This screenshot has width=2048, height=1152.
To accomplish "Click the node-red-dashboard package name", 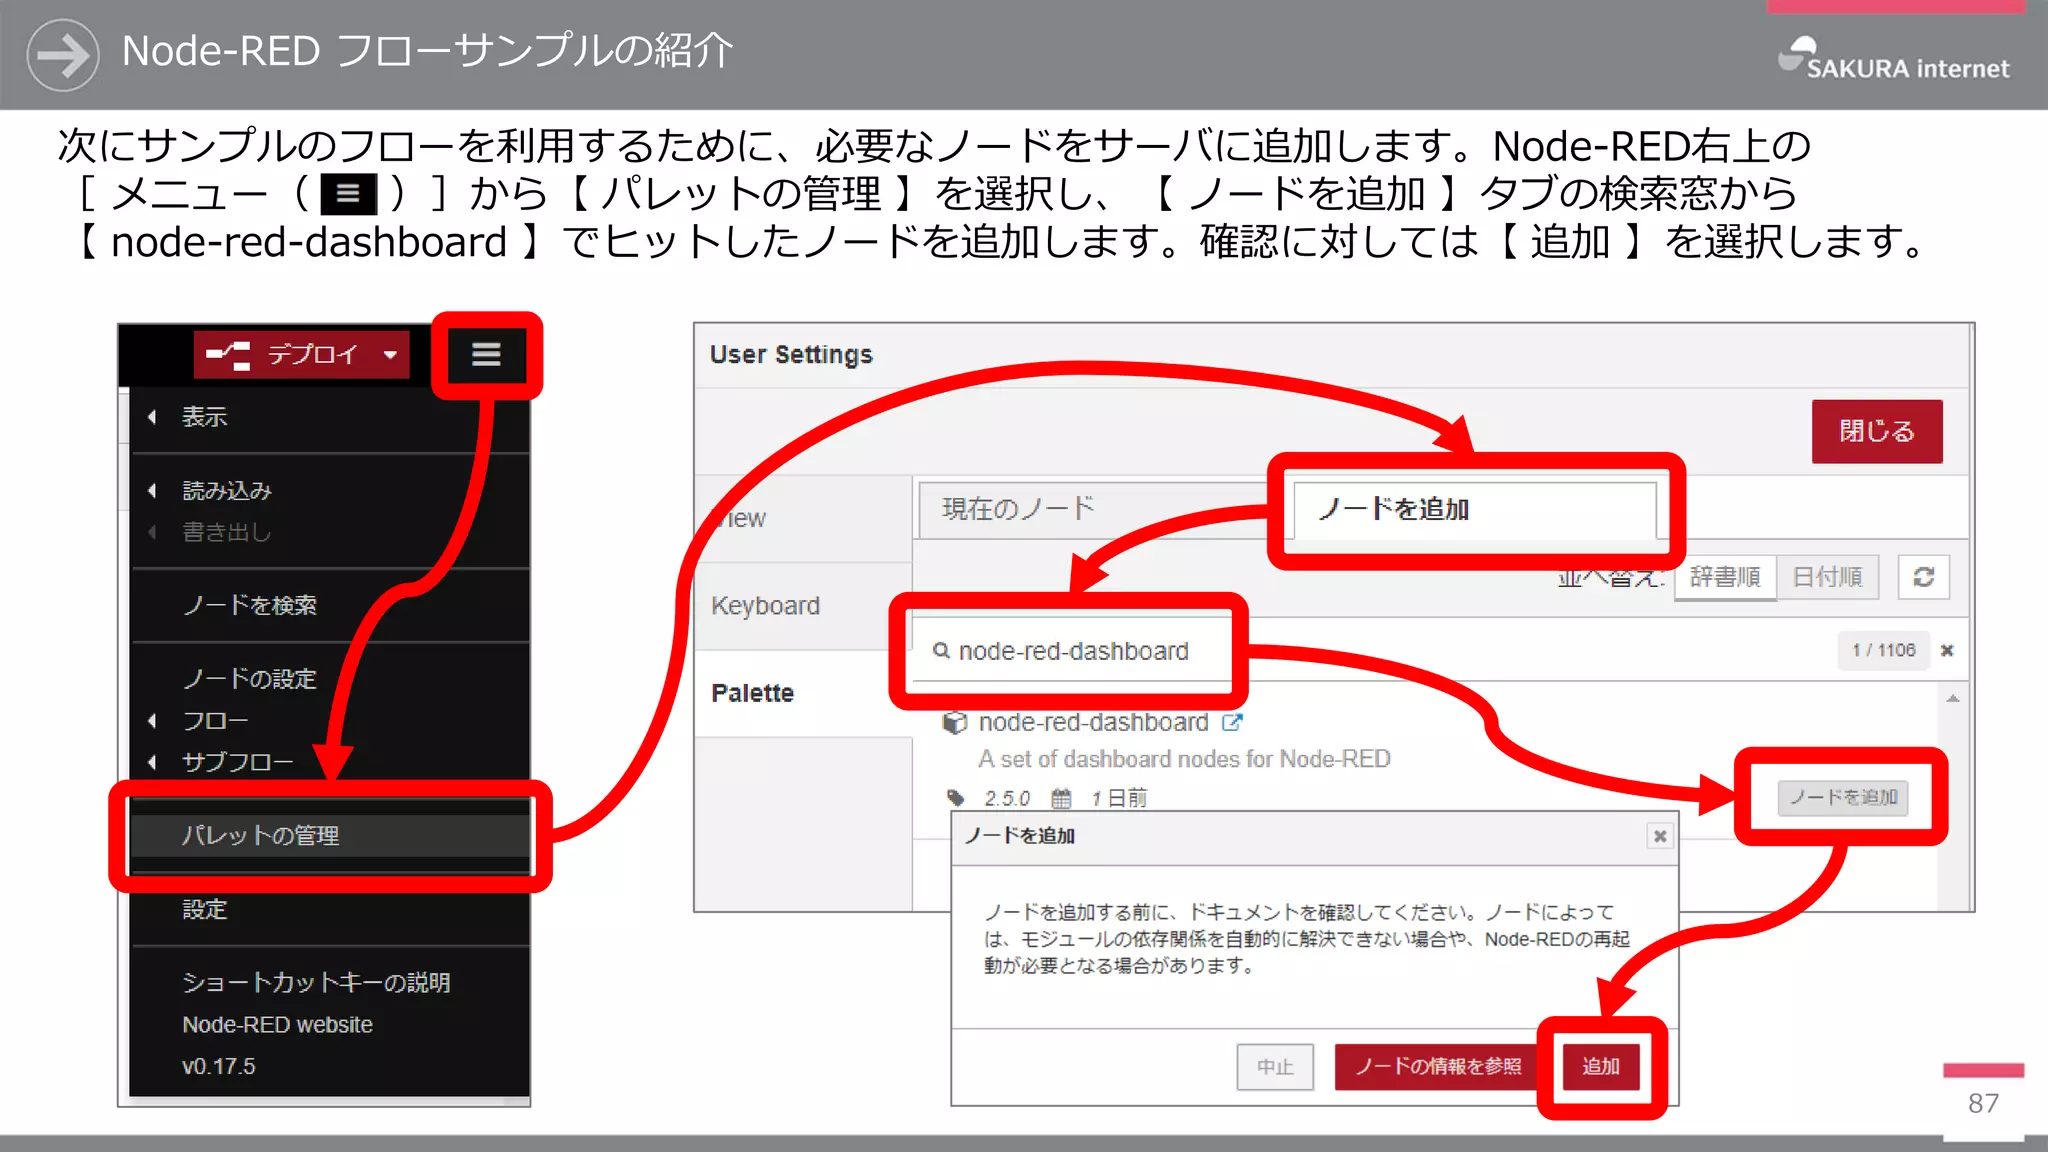I will point(1093,722).
